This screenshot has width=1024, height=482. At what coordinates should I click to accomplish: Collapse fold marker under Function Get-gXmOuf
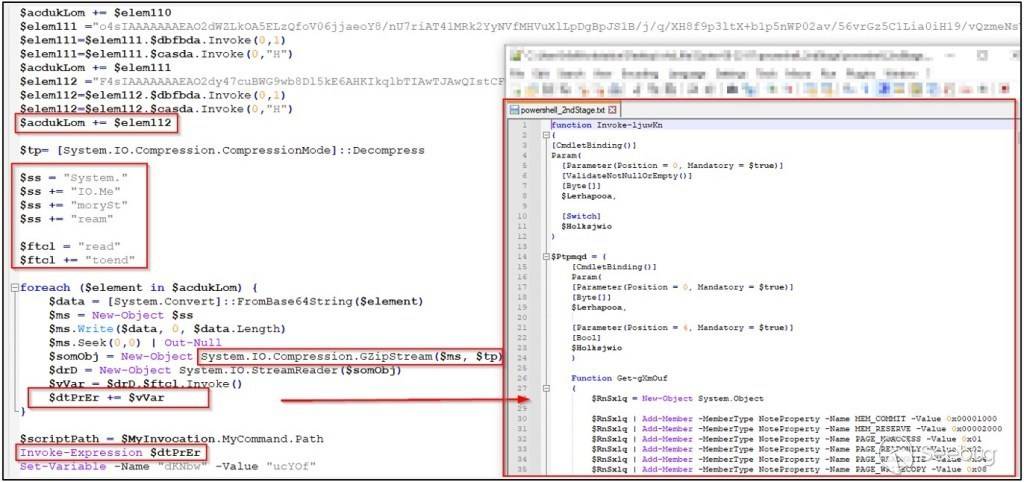[x=545, y=388]
